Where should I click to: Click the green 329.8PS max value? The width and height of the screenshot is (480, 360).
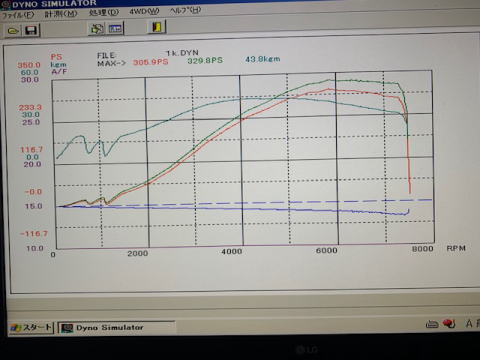coord(205,61)
